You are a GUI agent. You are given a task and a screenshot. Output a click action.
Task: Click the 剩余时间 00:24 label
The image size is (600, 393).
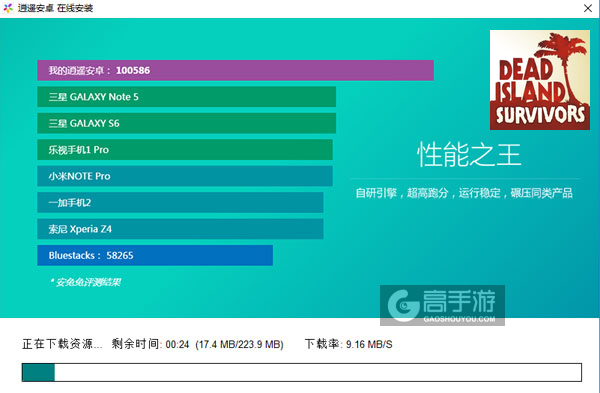[x=150, y=344]
